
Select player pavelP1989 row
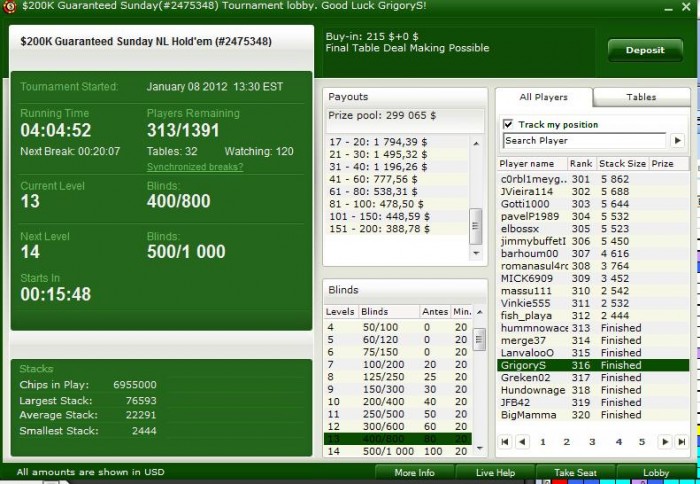pos(593,217)
